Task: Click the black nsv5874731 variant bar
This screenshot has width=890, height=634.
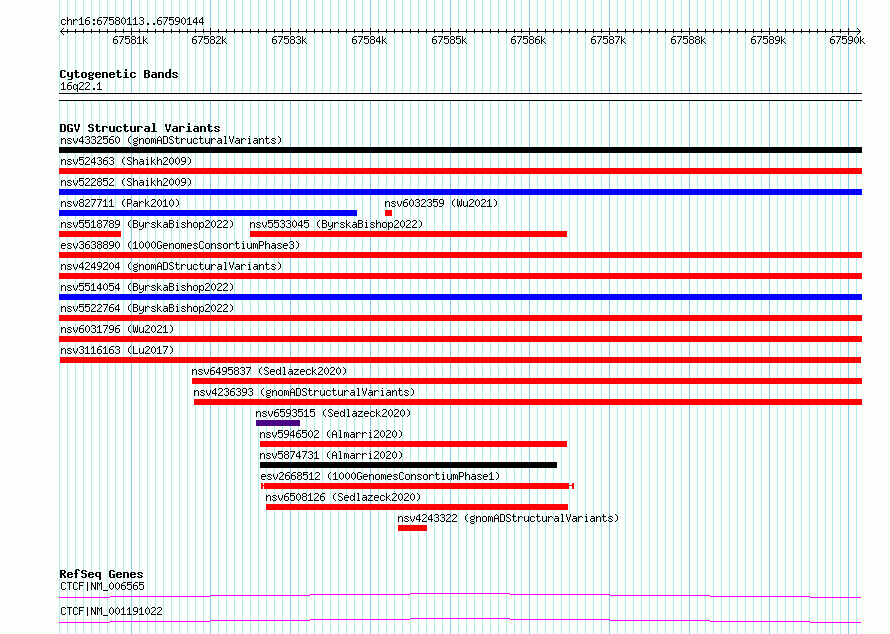Action: (408, 465)
